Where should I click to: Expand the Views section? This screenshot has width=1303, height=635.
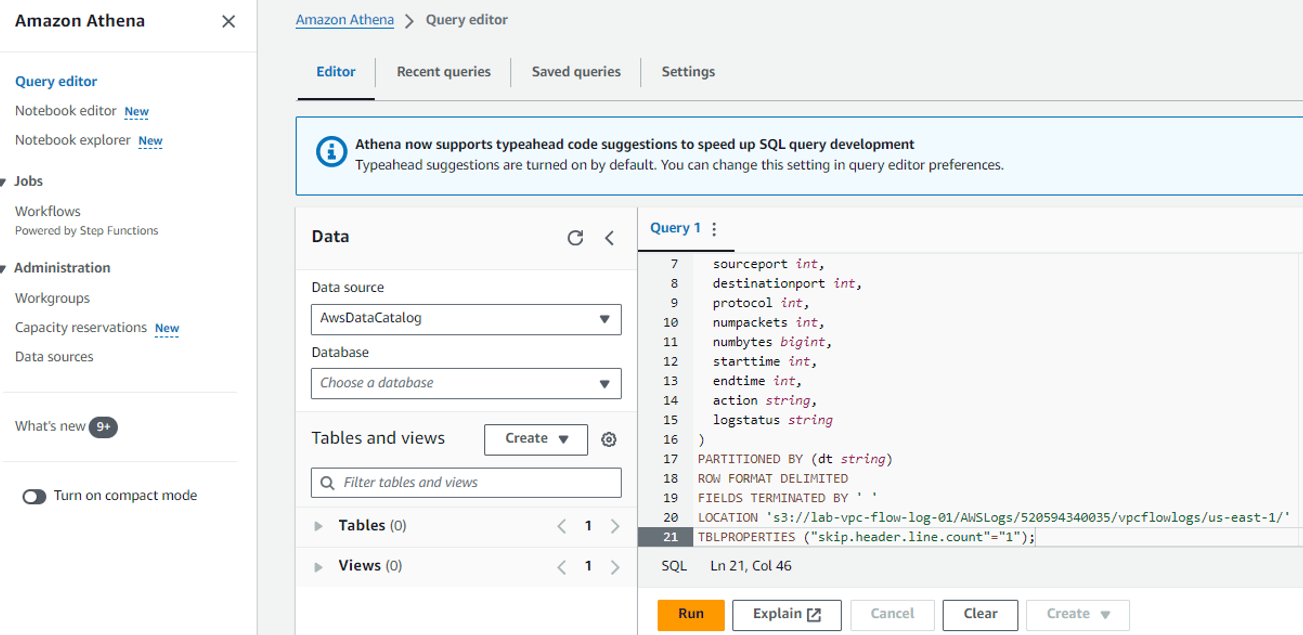coord(319,566)
